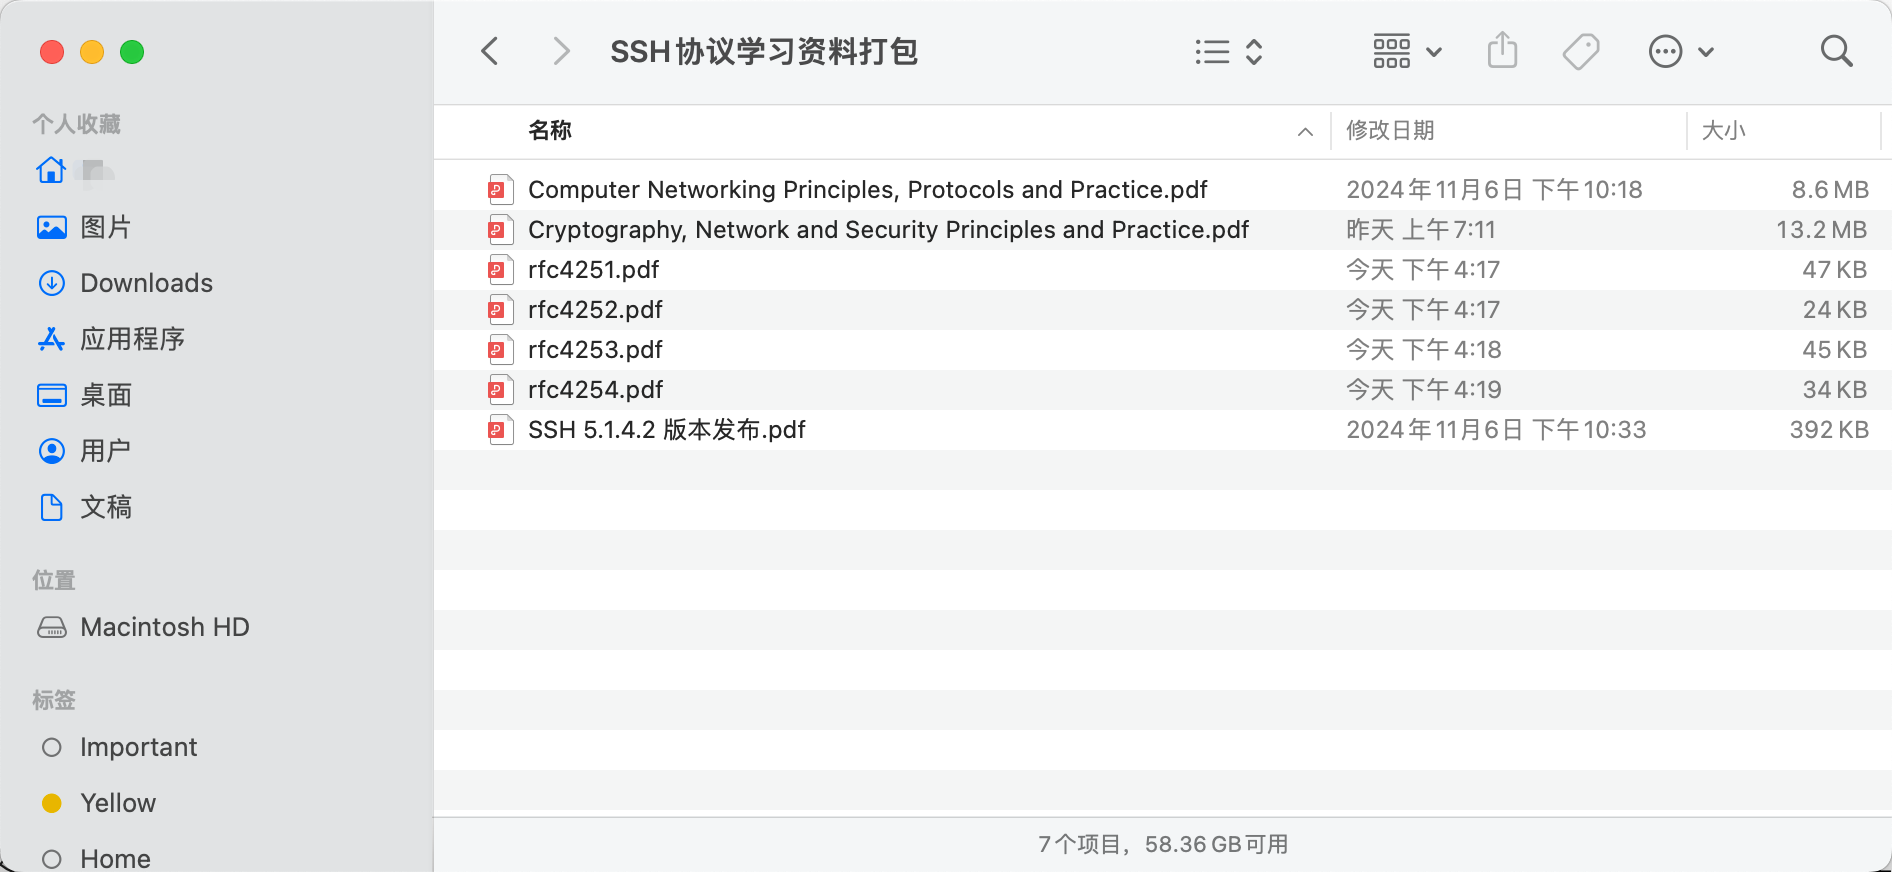
Task: Toggle sort order arrow in name header
Action: [1305, 132]
